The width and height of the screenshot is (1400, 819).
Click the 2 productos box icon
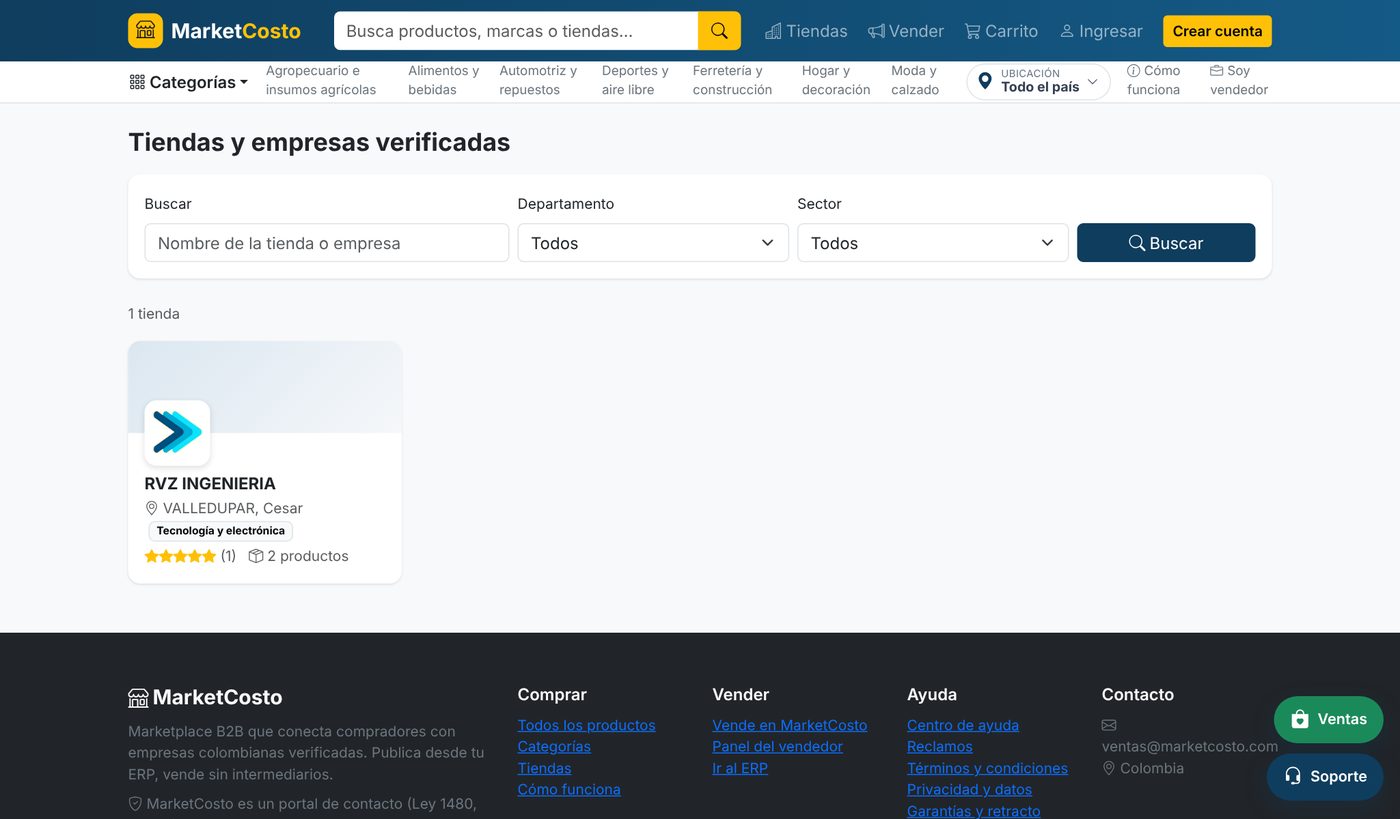pos(256,556)
